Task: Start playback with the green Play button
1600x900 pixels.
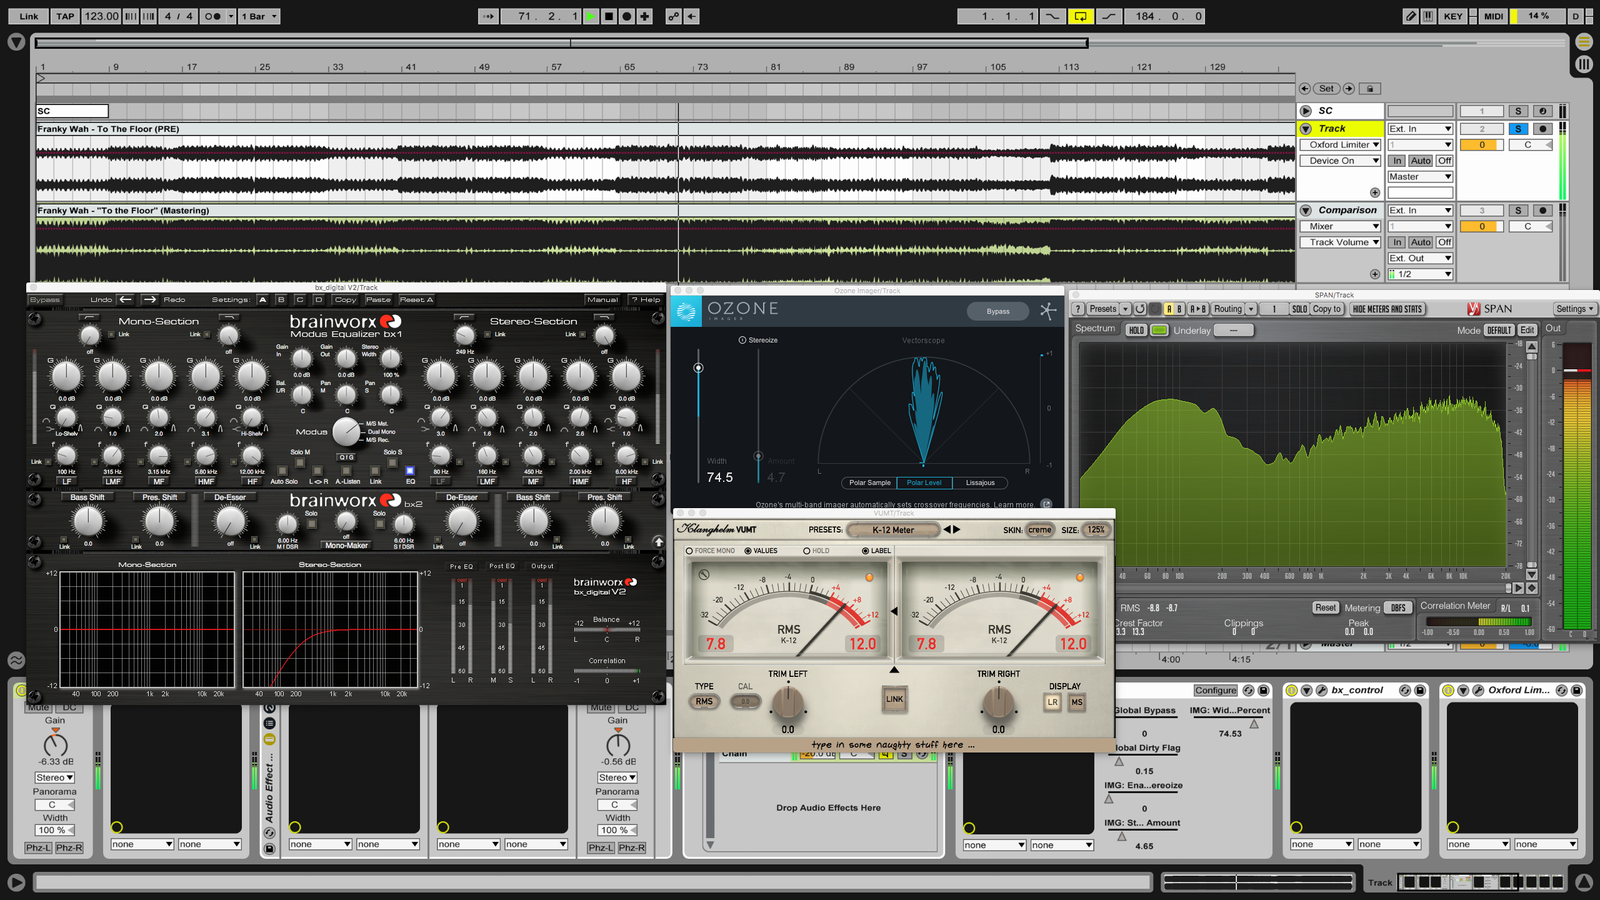Action: point(590,16)
